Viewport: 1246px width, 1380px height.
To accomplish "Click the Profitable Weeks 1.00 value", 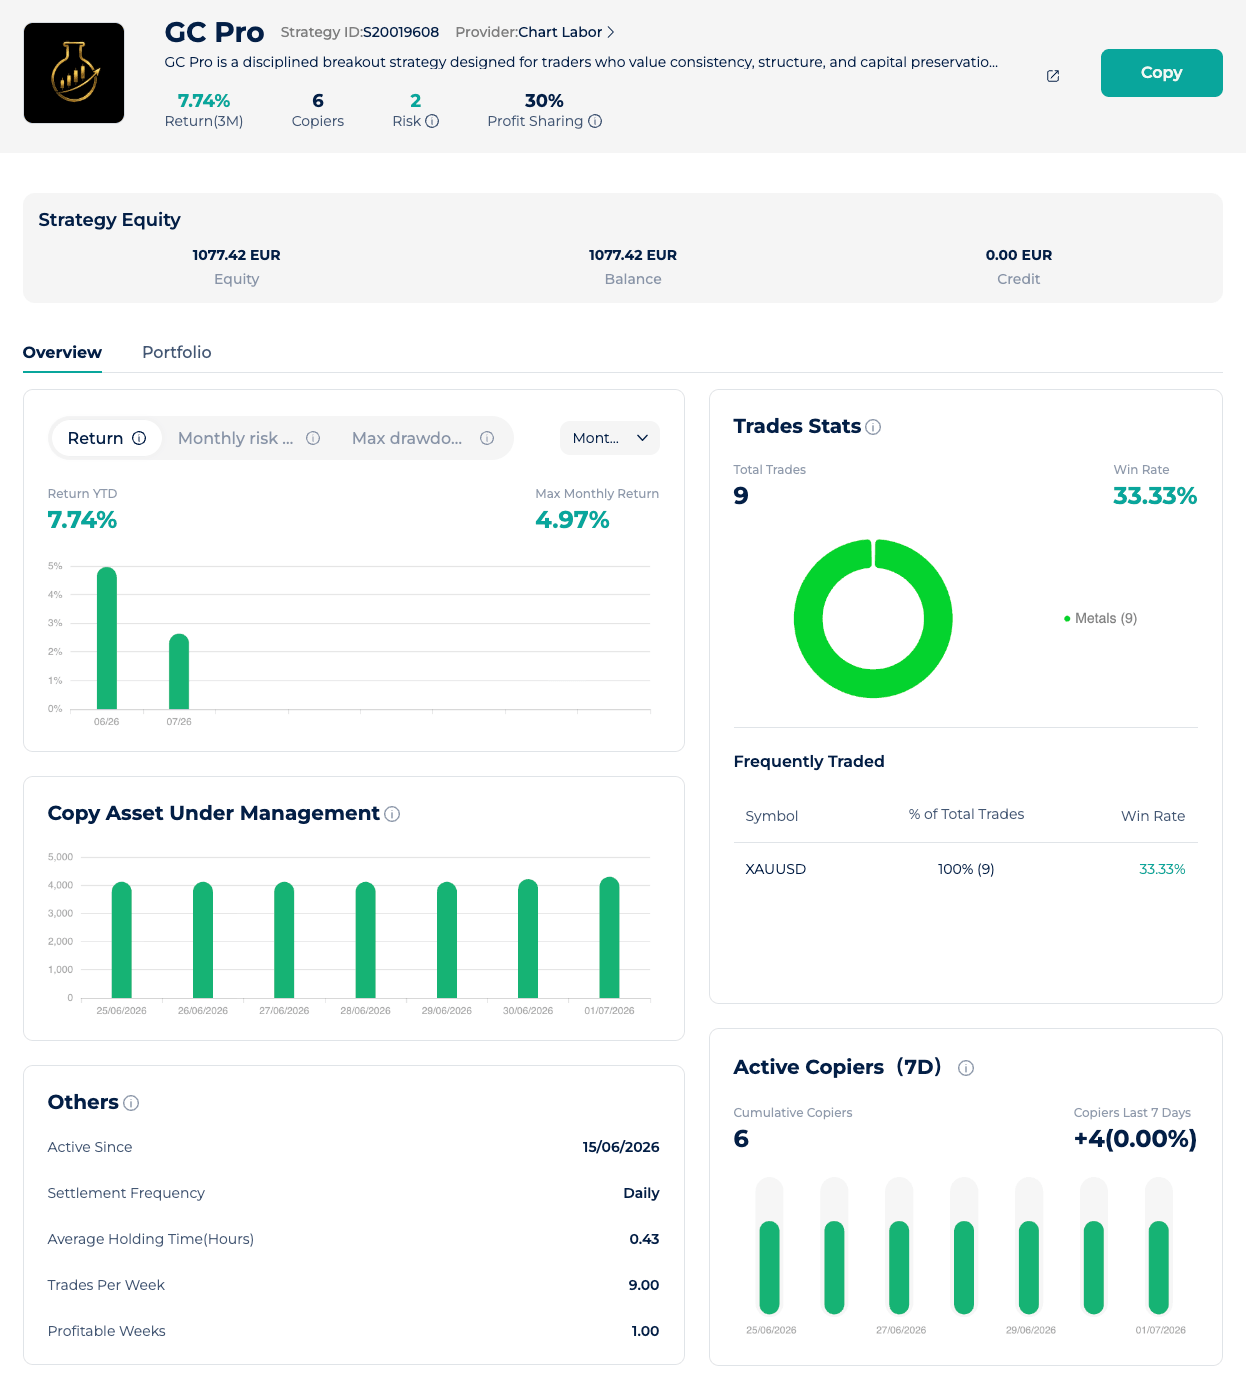I will pos(645,1331).
